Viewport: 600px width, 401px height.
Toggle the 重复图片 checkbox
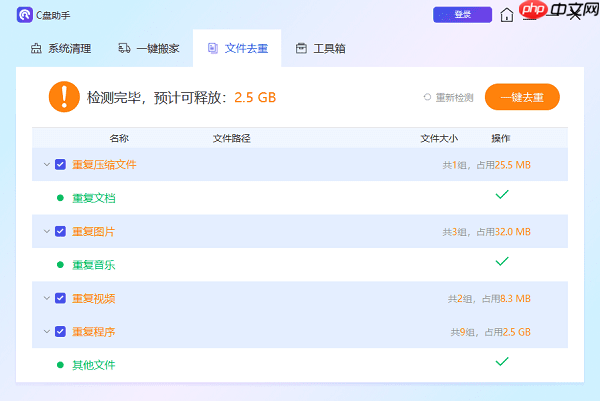point(61,231)
